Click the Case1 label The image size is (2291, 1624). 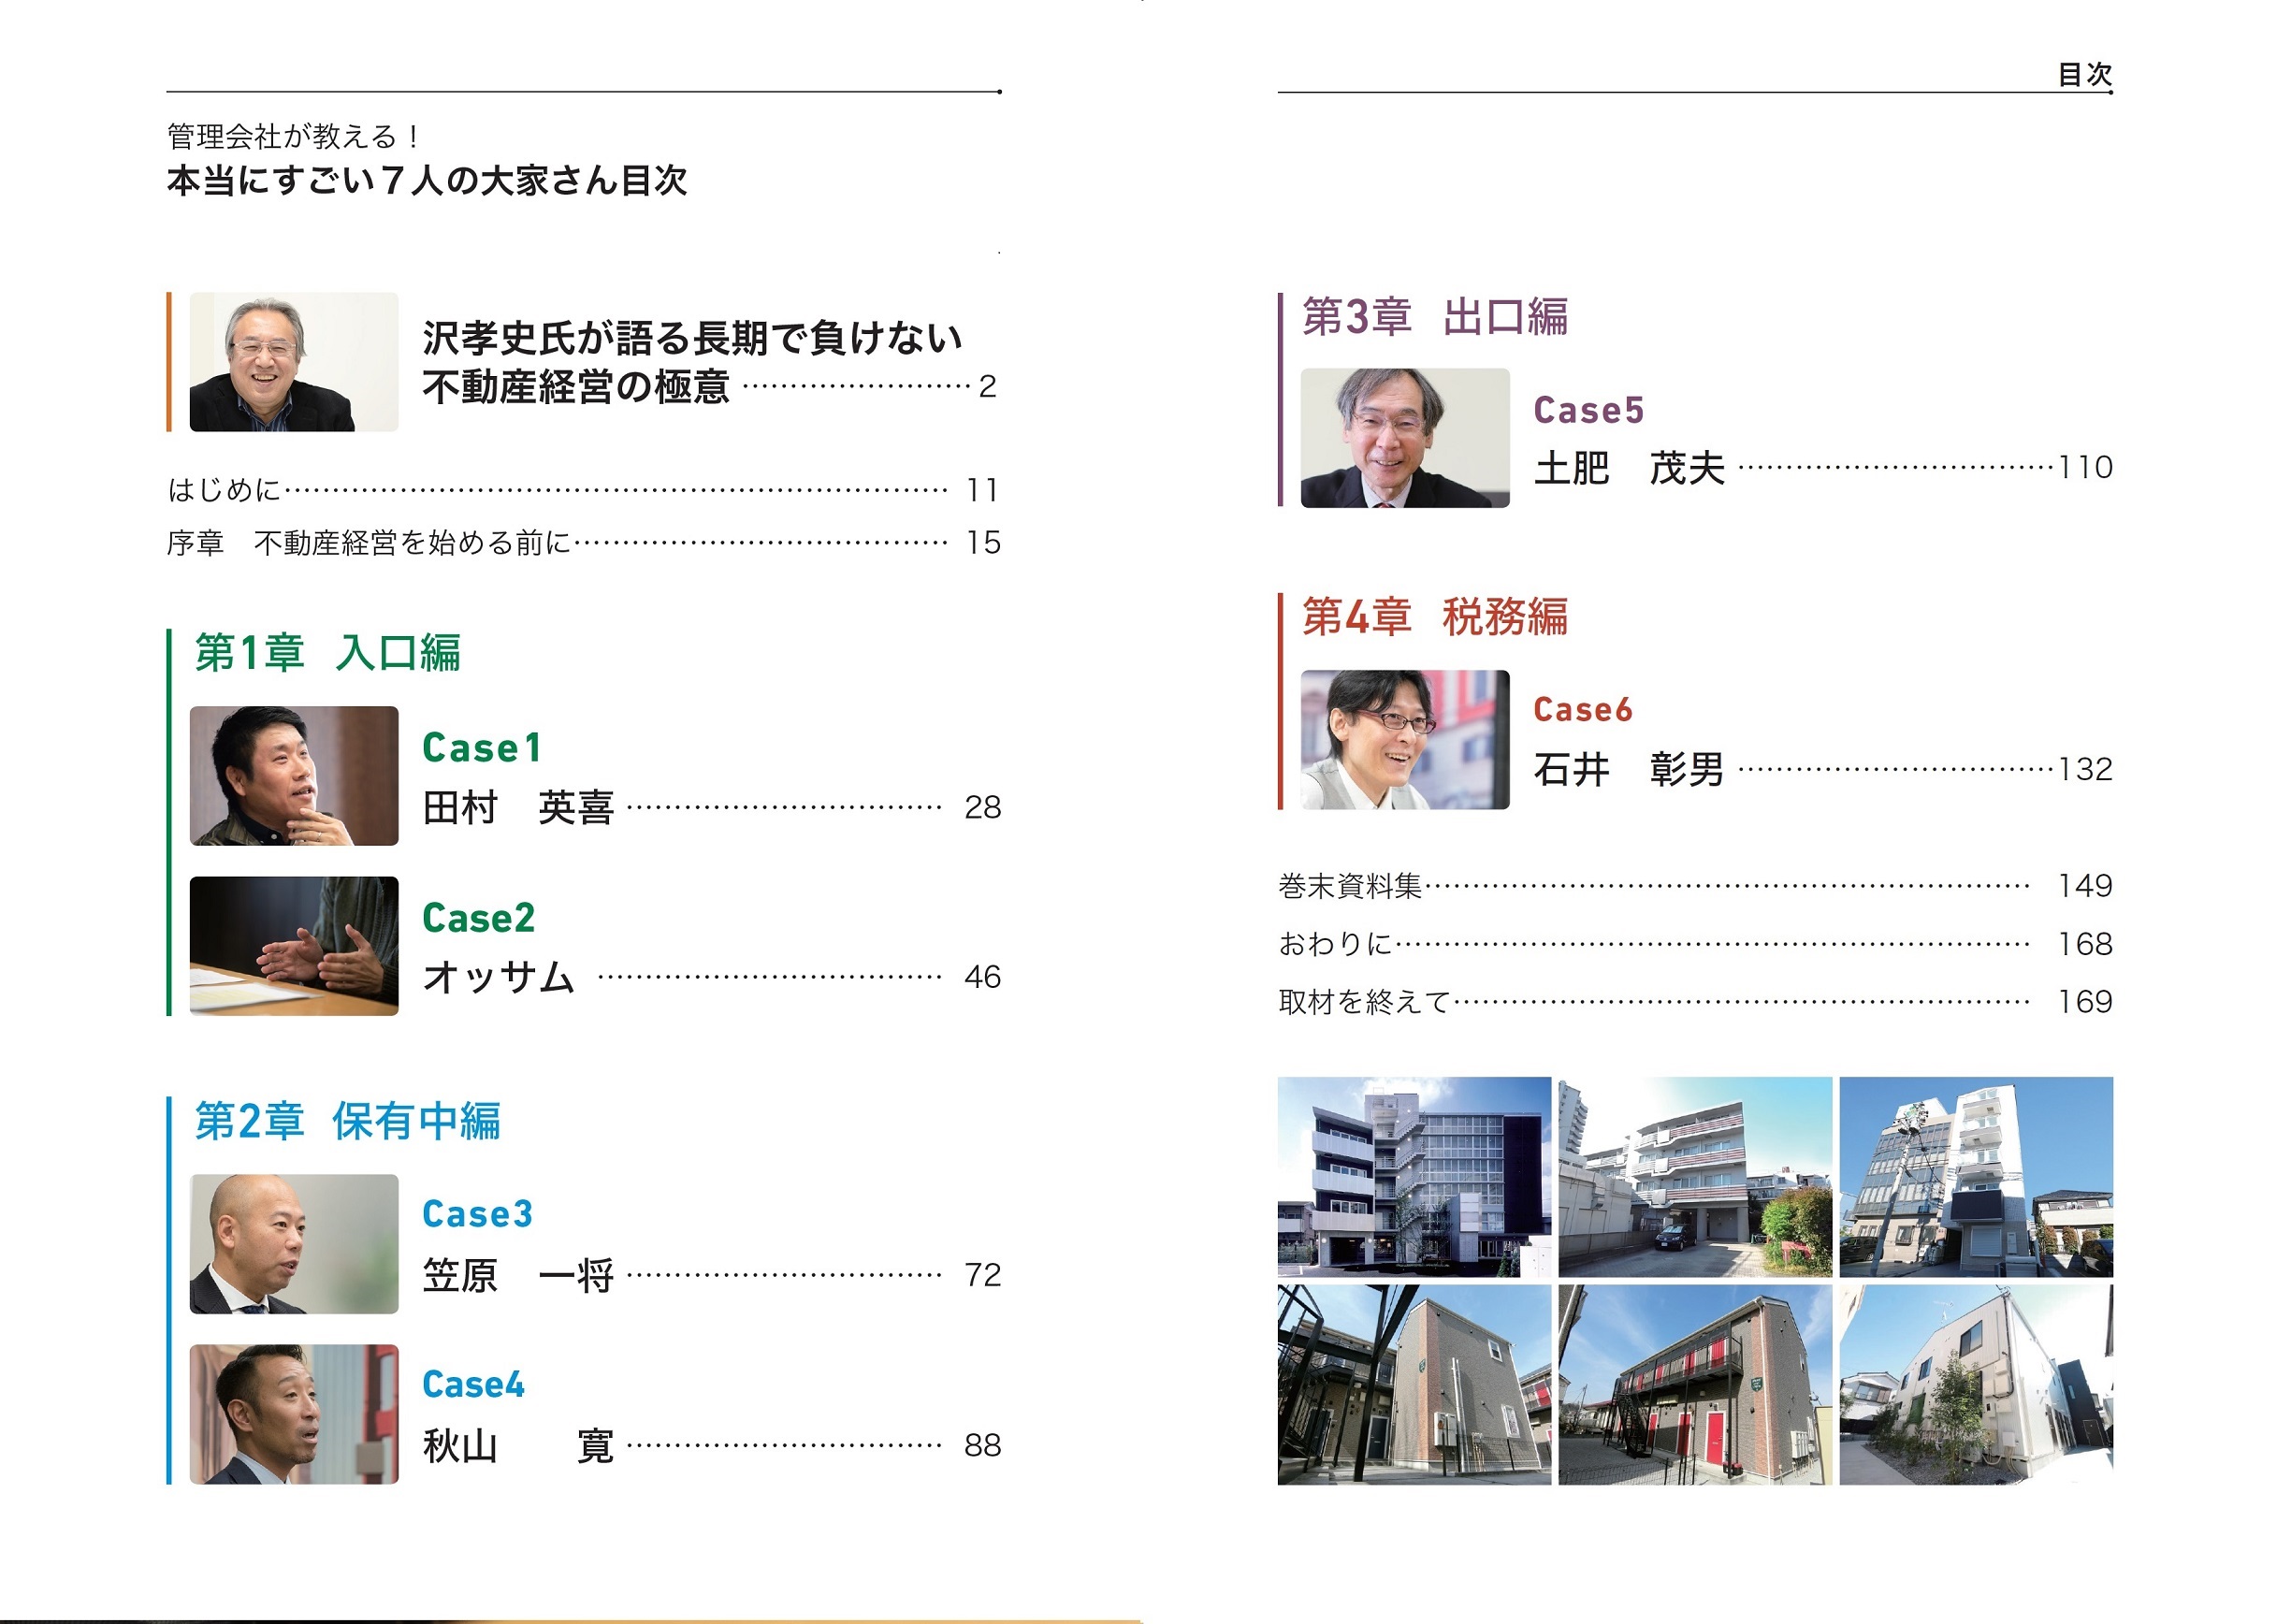pyautogui.click(x=481, y=748)
